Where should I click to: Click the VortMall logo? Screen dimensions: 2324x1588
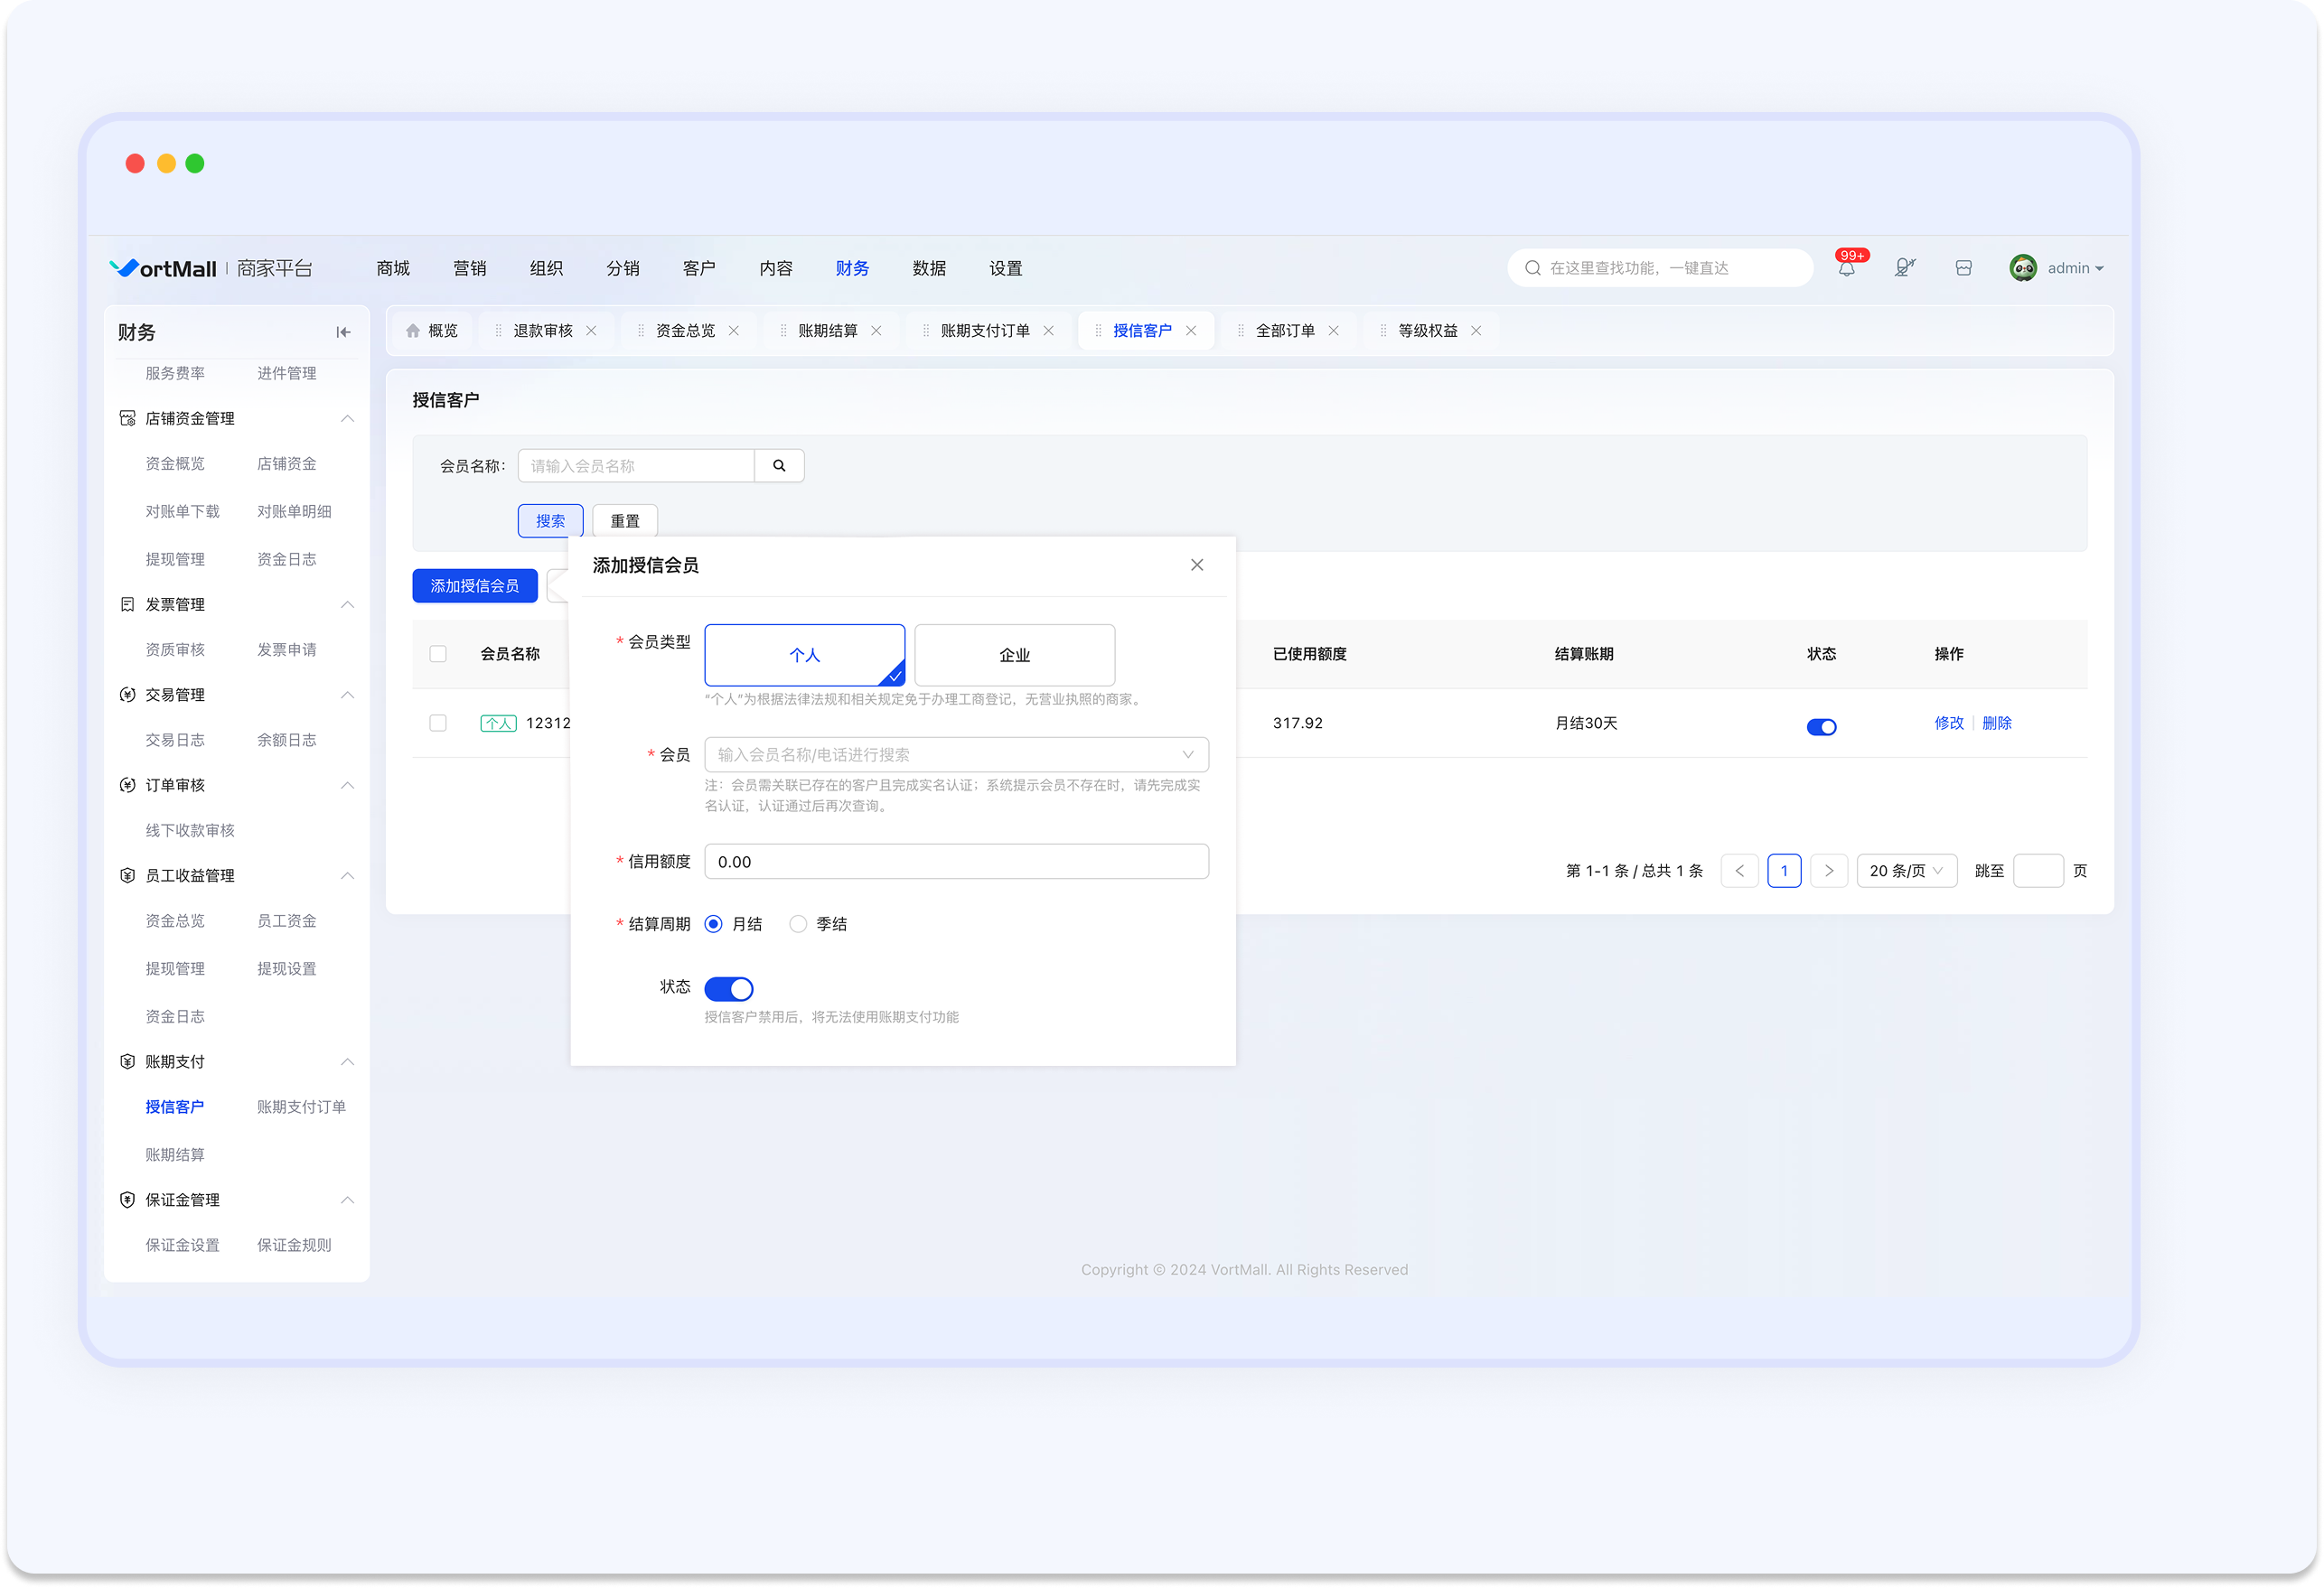pos(162,268)
